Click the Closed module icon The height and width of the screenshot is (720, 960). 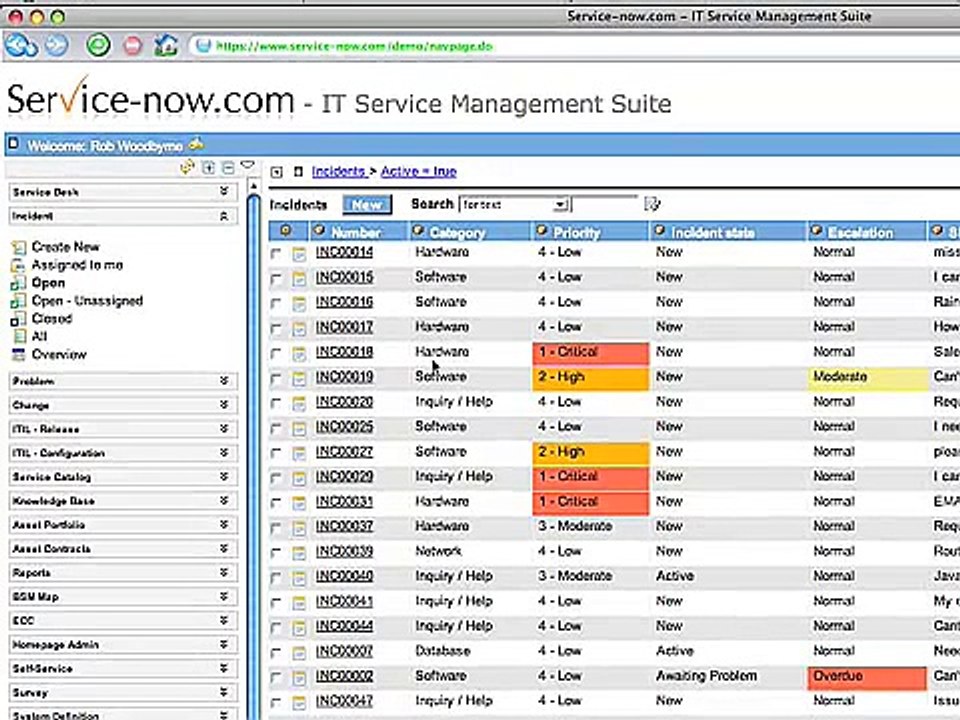coord(18,318)
